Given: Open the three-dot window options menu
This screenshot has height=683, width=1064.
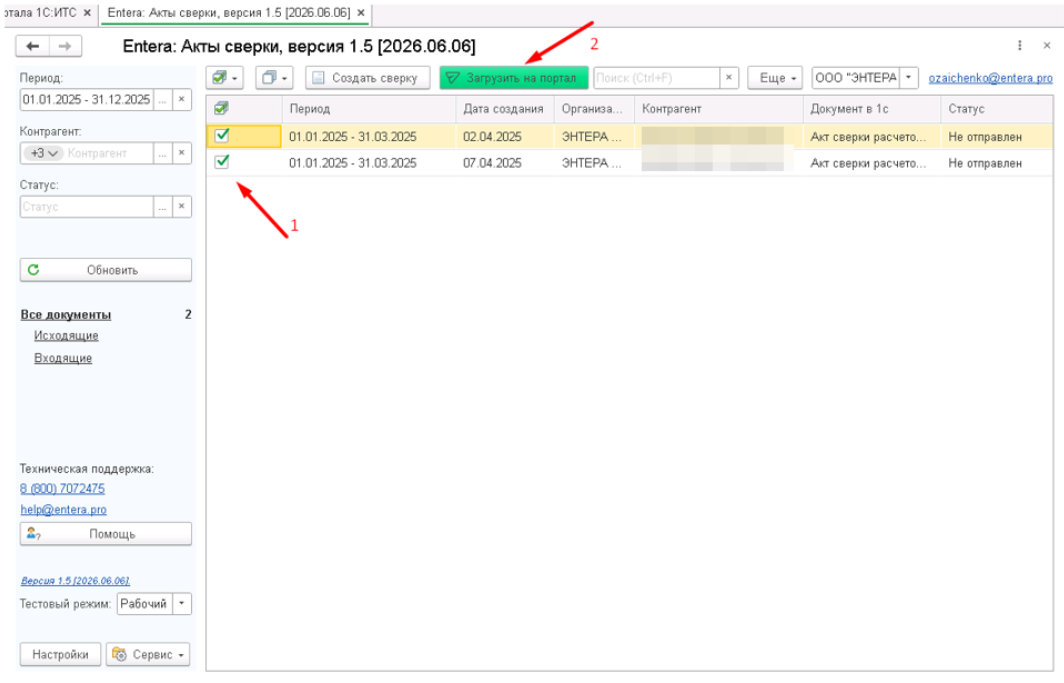Looking at the screenshot, I should (1019, 45).
